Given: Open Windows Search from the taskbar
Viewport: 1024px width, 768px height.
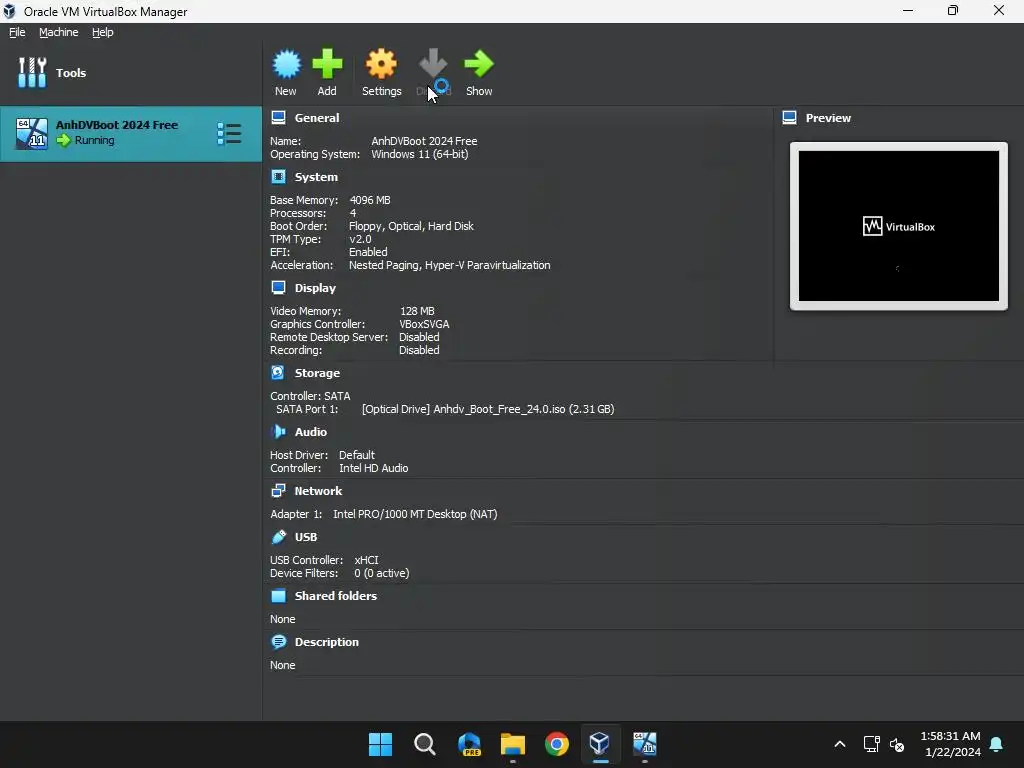Looking at the screenshot, I should tap(424, 744).
